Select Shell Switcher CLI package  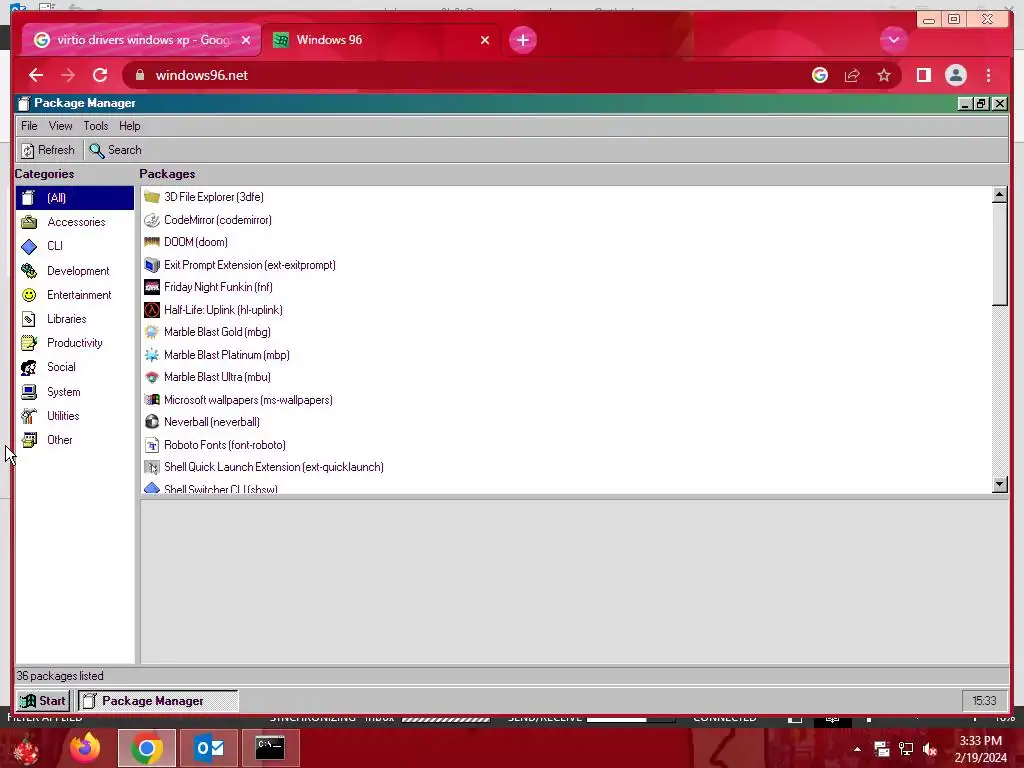tap(211, 488)
